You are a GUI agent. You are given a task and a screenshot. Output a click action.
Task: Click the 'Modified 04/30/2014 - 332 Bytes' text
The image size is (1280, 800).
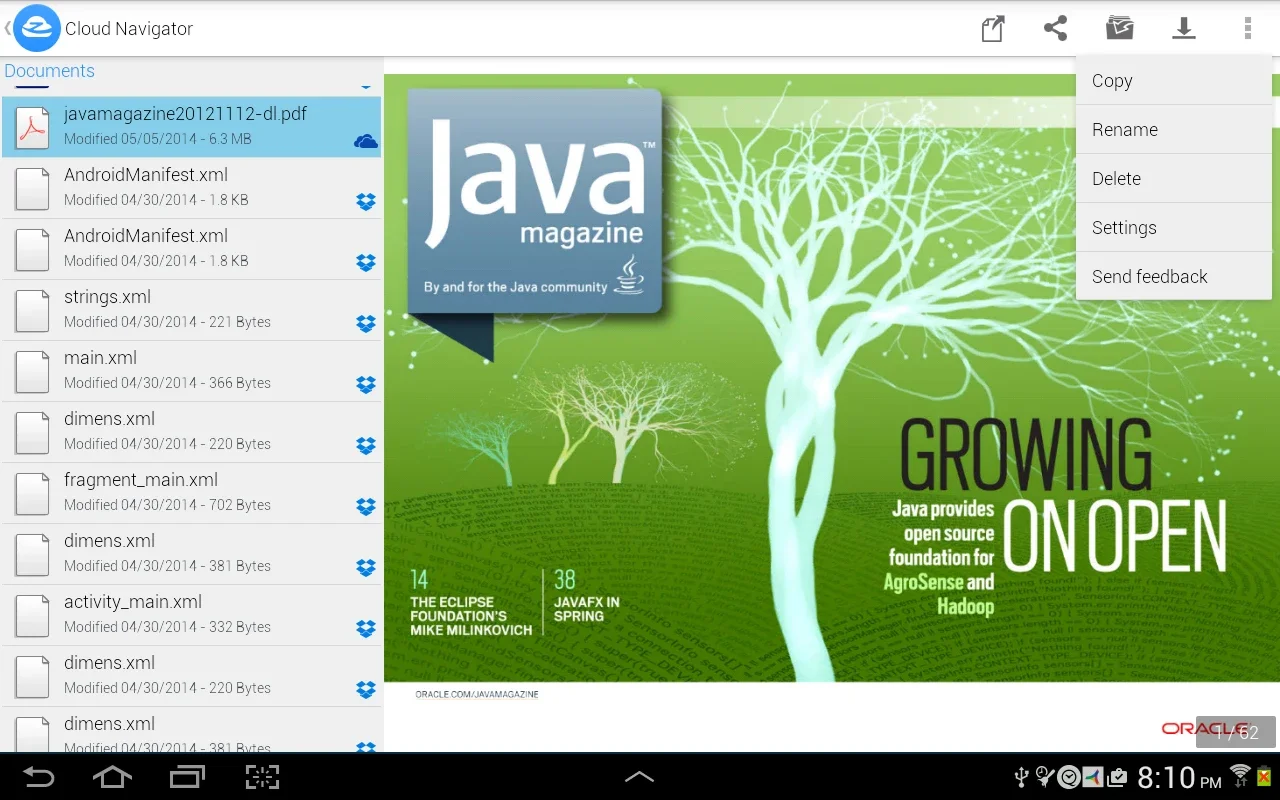point(167,627)
